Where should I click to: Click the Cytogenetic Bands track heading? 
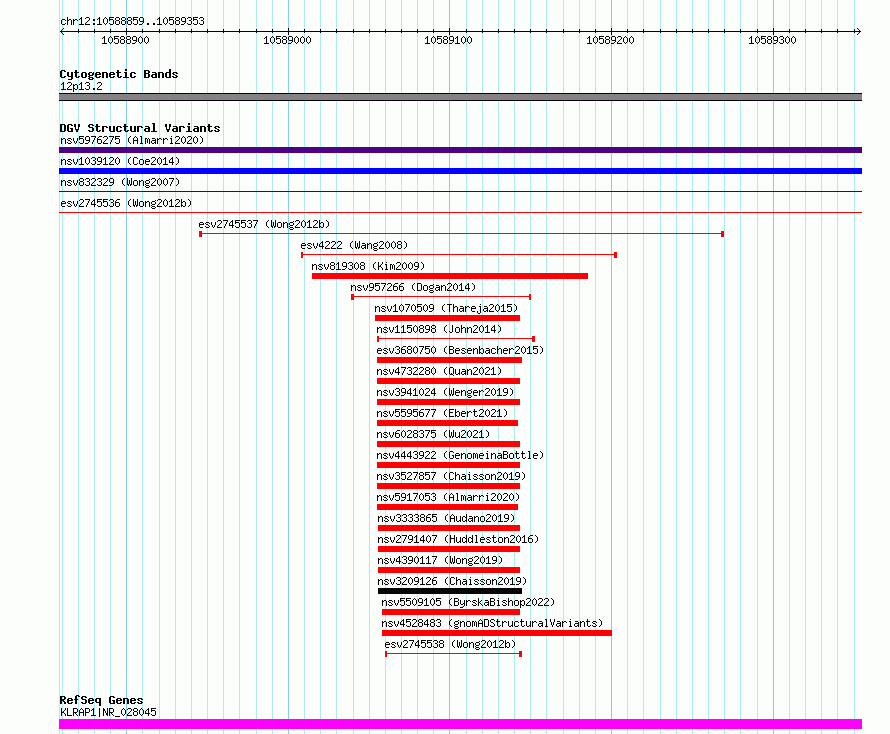click(119, 74)
